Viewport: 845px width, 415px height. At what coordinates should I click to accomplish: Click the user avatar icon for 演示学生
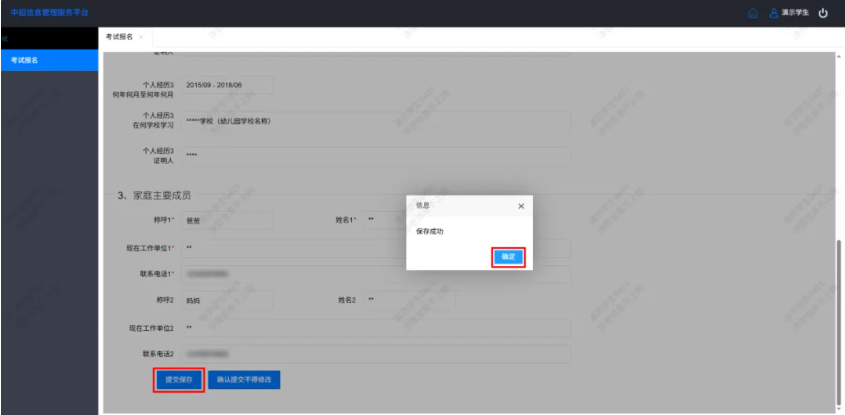pos(773,13)
